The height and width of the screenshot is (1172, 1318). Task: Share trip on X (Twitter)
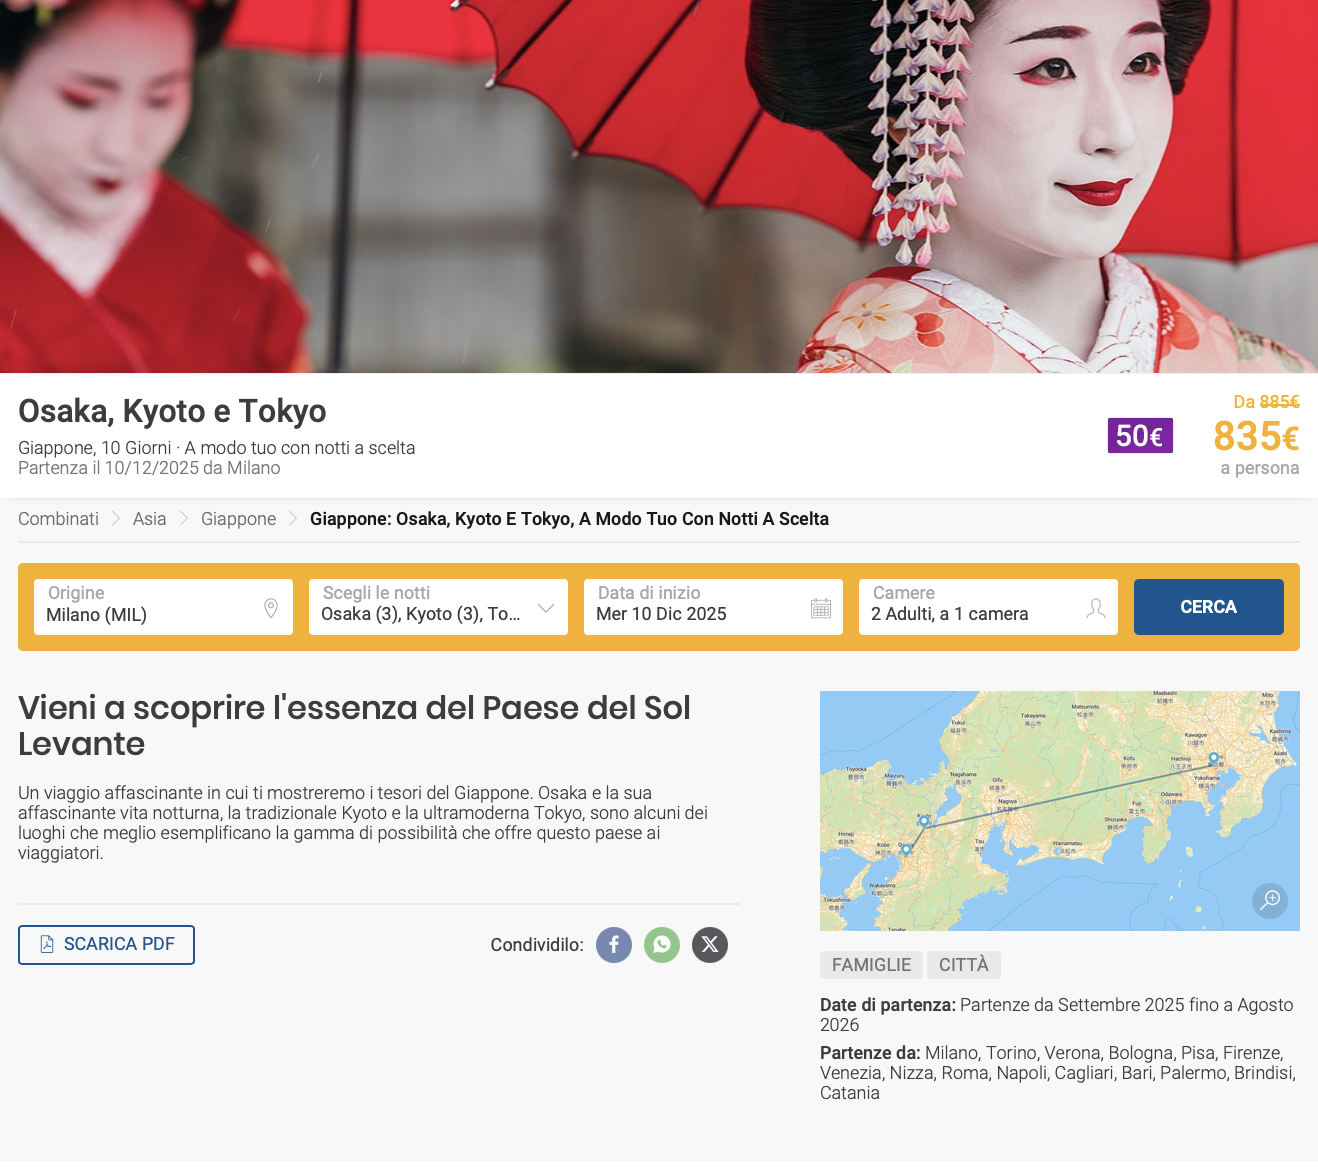[x=710, y=945]
